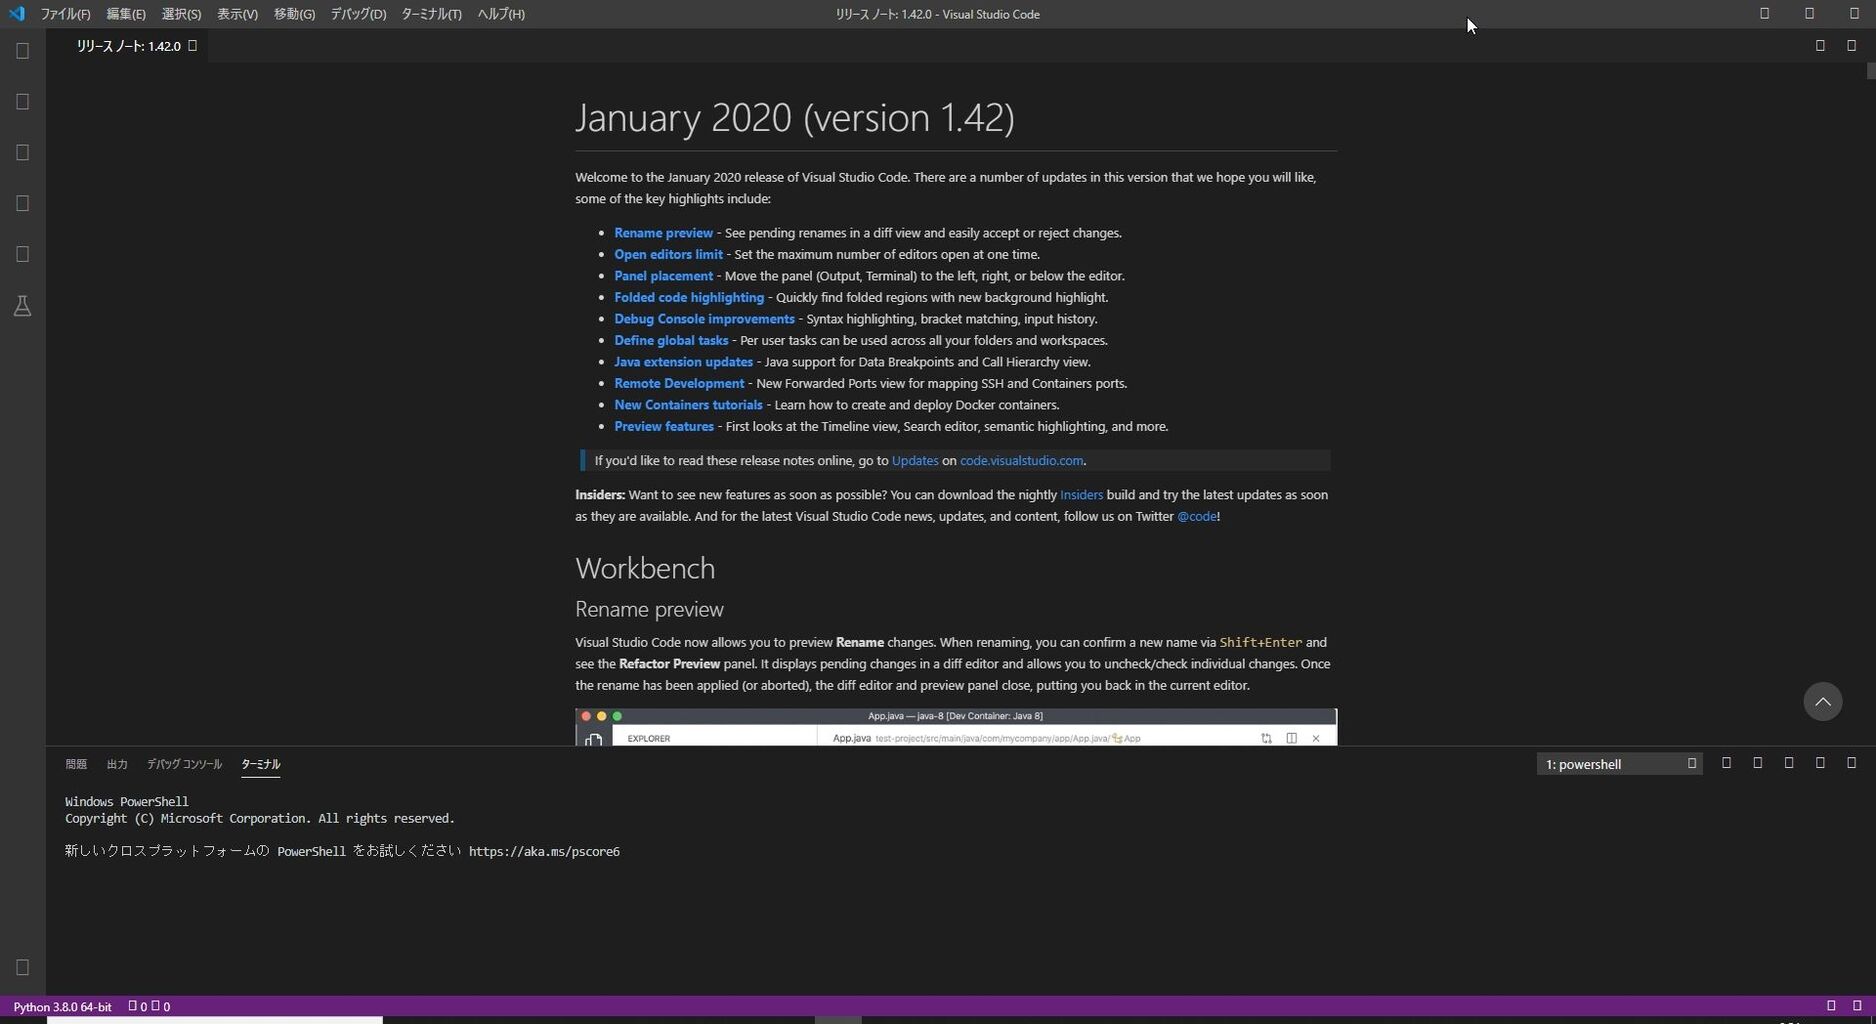This screenshot has height=1024, width=1876.
Task: Open the code.visualstudio.com link
Action: pyautogui.click(x=1021, y=461)
